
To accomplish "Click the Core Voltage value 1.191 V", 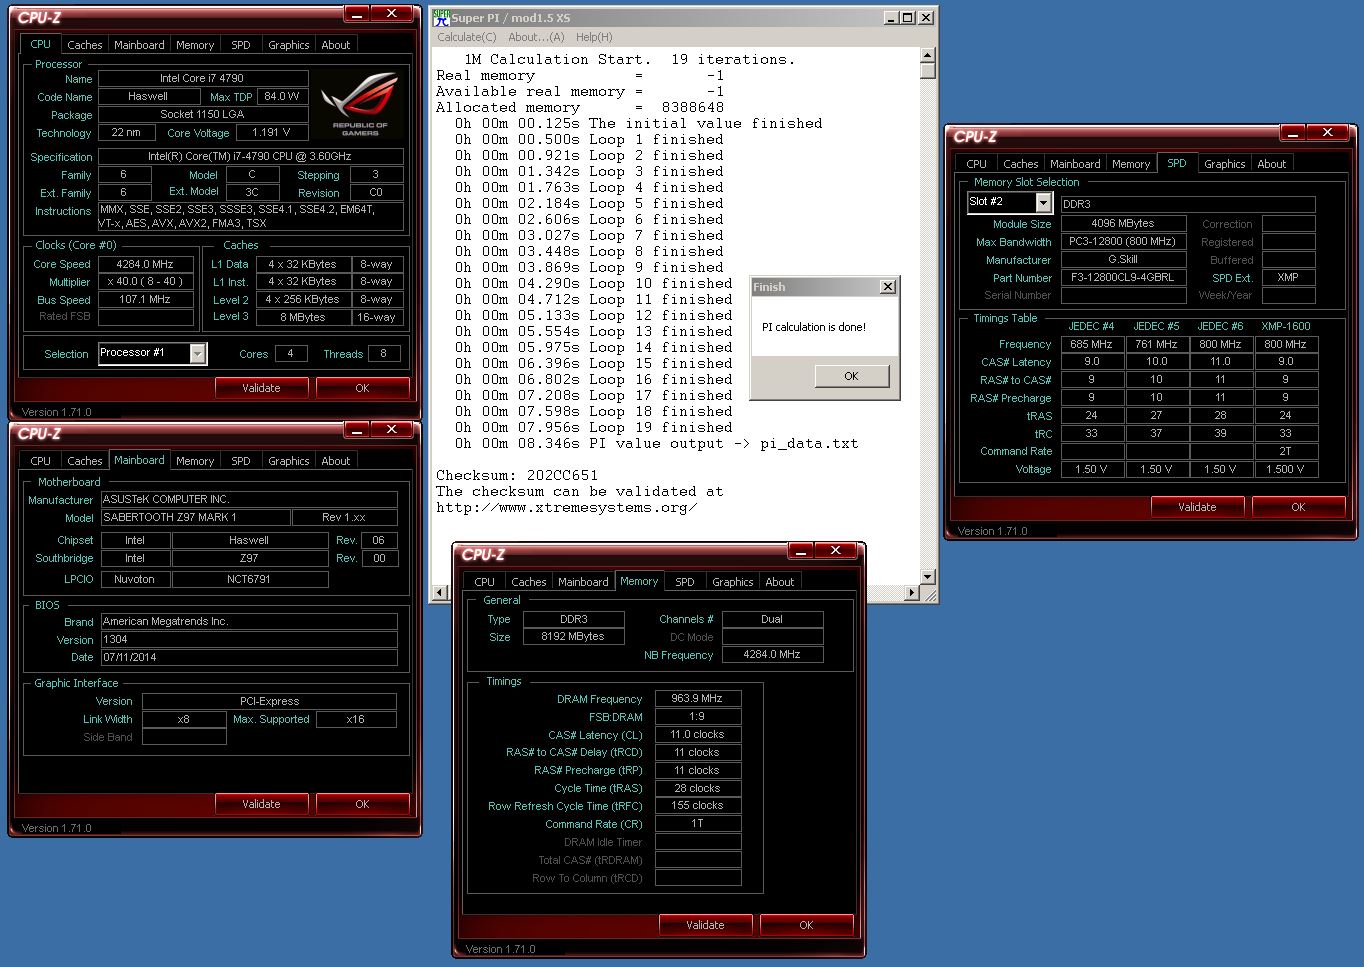I will (271, 132).
